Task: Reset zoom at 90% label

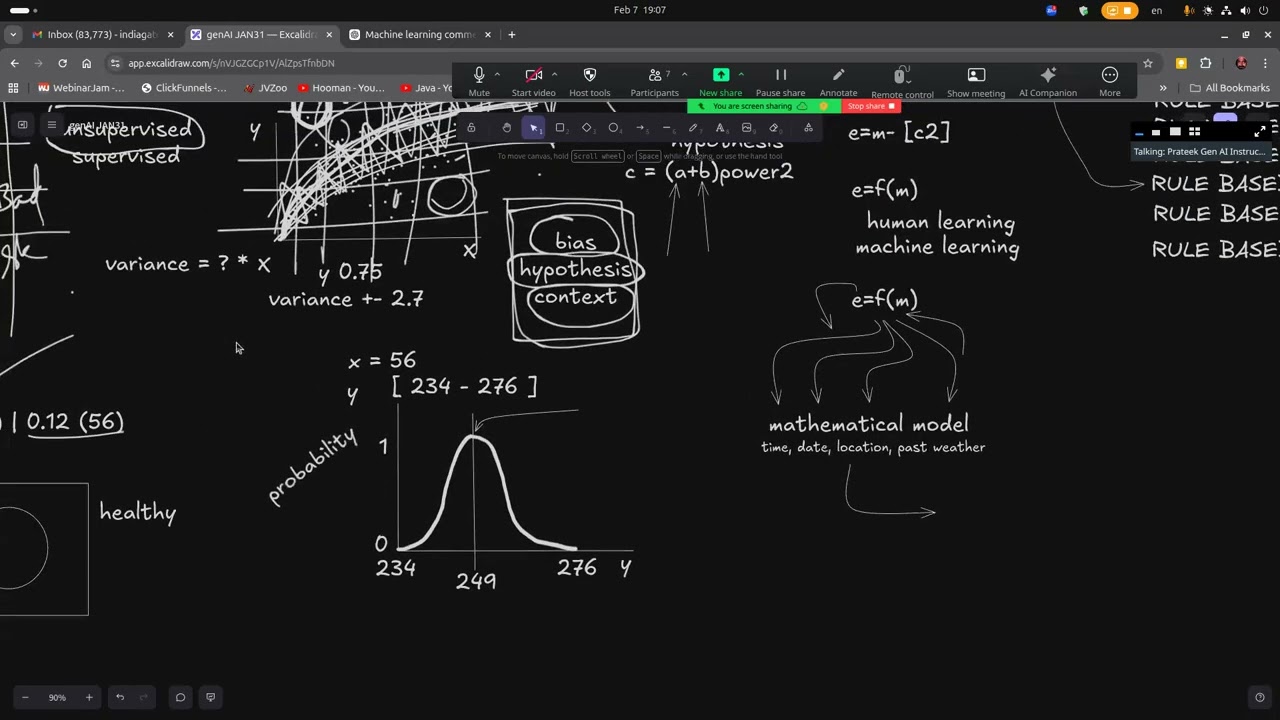Action: pyautogui.click(x=57, y=697)
